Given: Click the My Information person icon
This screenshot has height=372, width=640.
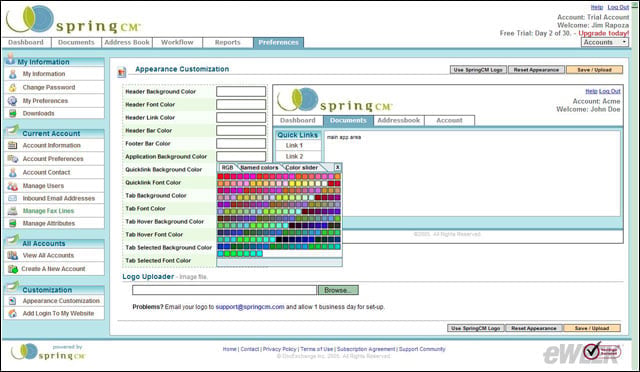Looking at the screenshot, I should (13, 74).
